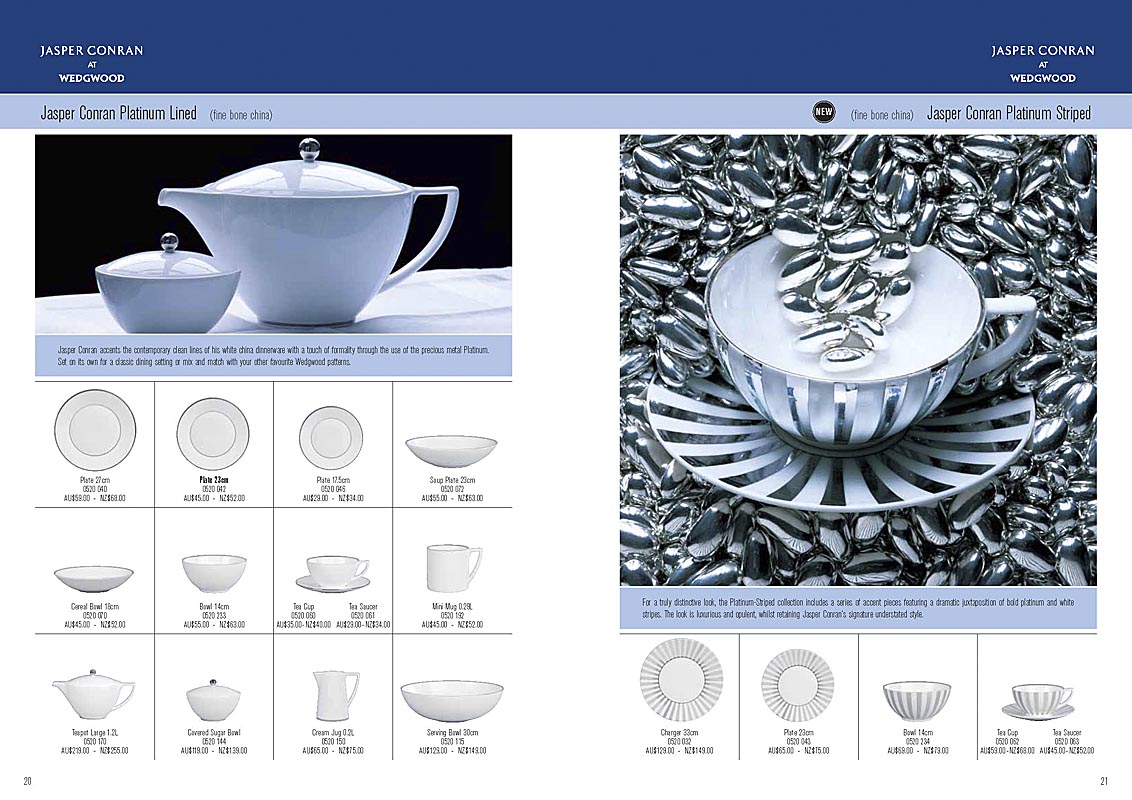This screenshot has width=1132, height=800.
Task: Click the Jasper Conran Platinum Striped heading
Action: (x=1008, y=113)
